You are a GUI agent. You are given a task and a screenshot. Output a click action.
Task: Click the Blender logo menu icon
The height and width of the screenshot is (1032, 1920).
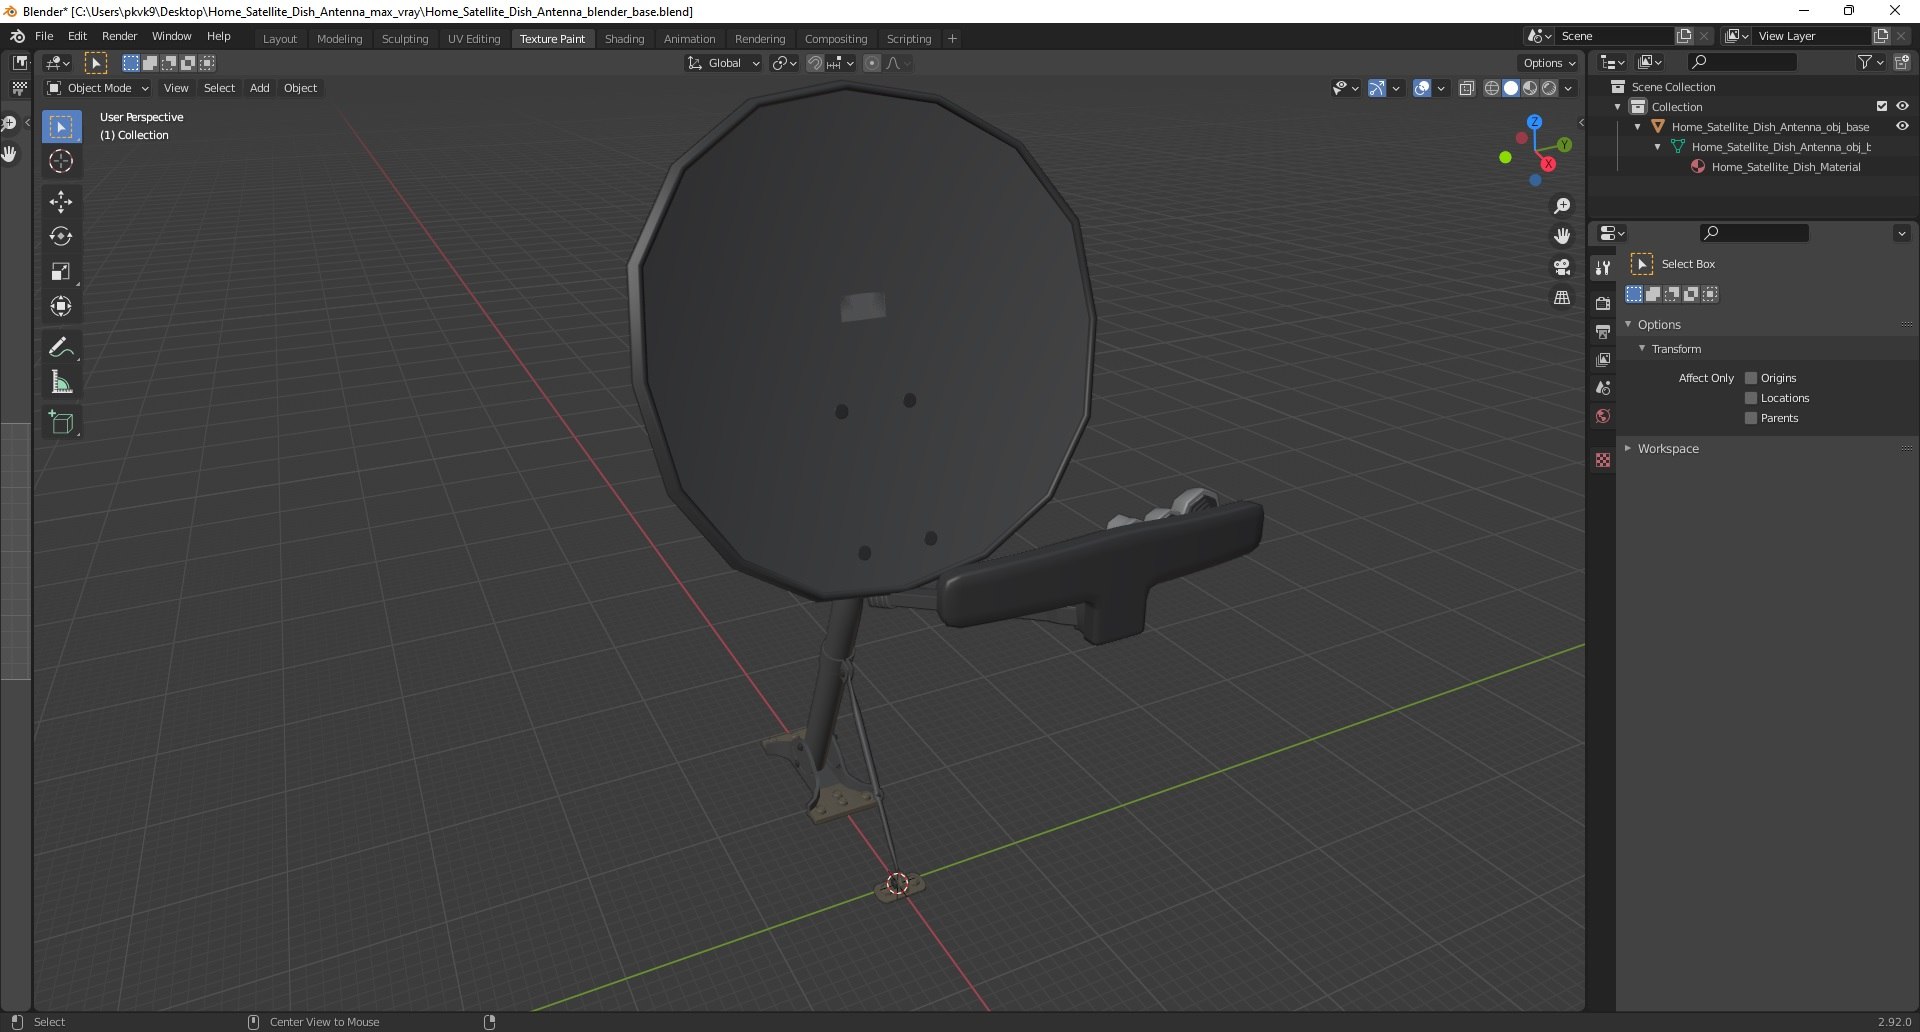tap(17, 36)
